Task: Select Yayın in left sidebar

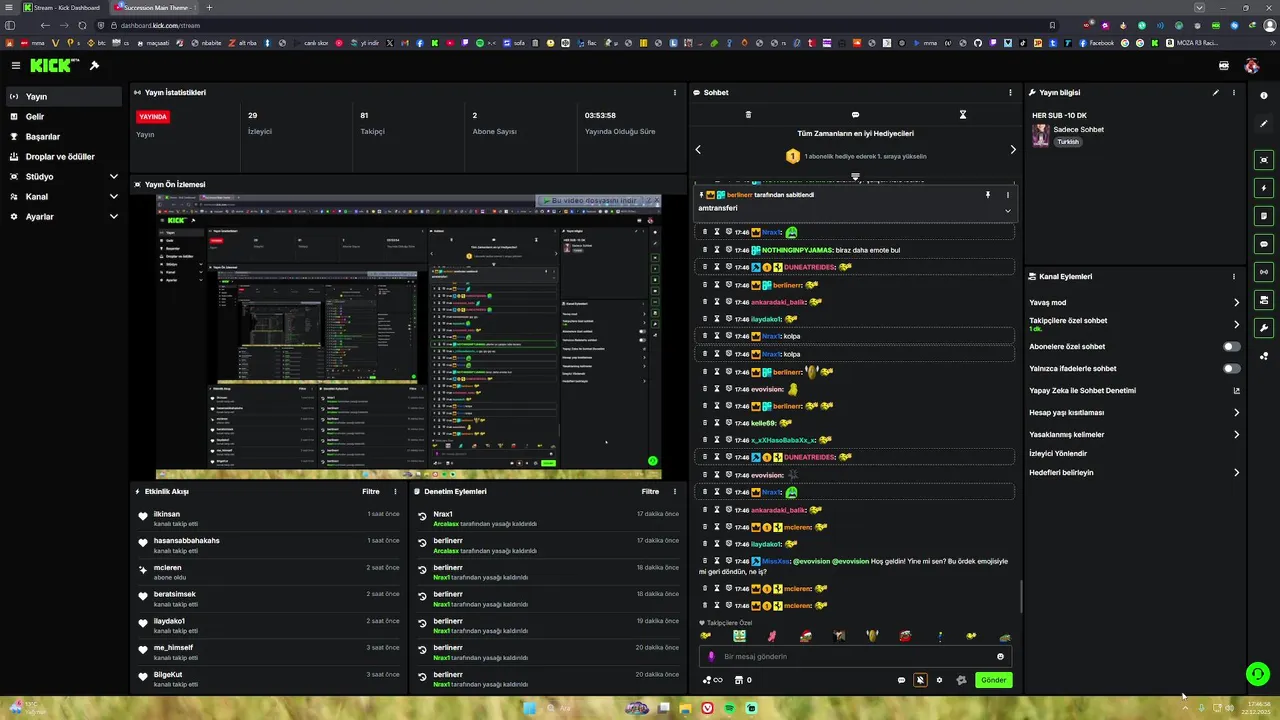Action: click(63, 97)
